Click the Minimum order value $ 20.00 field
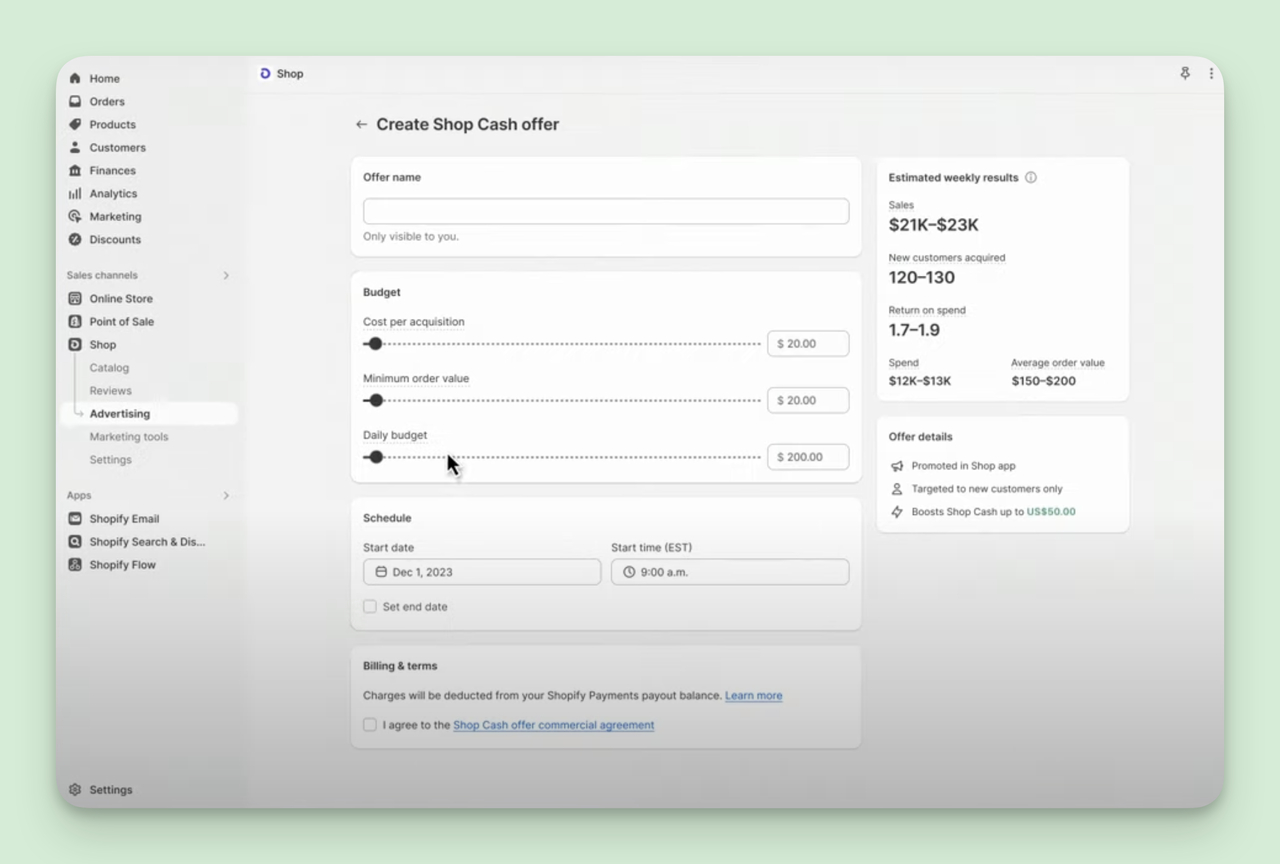Viewport: 1280px width, 864px height. (808, 400)
